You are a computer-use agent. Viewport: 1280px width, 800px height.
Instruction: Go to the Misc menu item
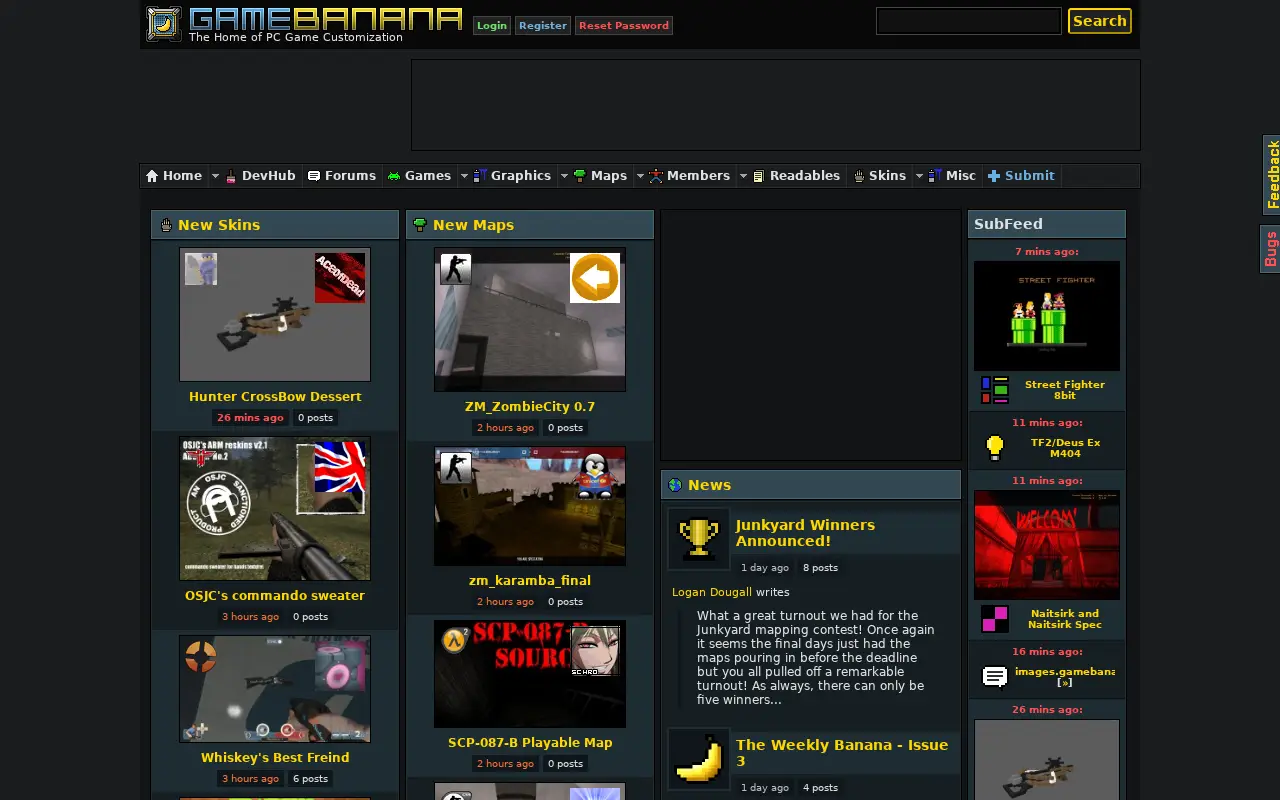tap(952, 176)
